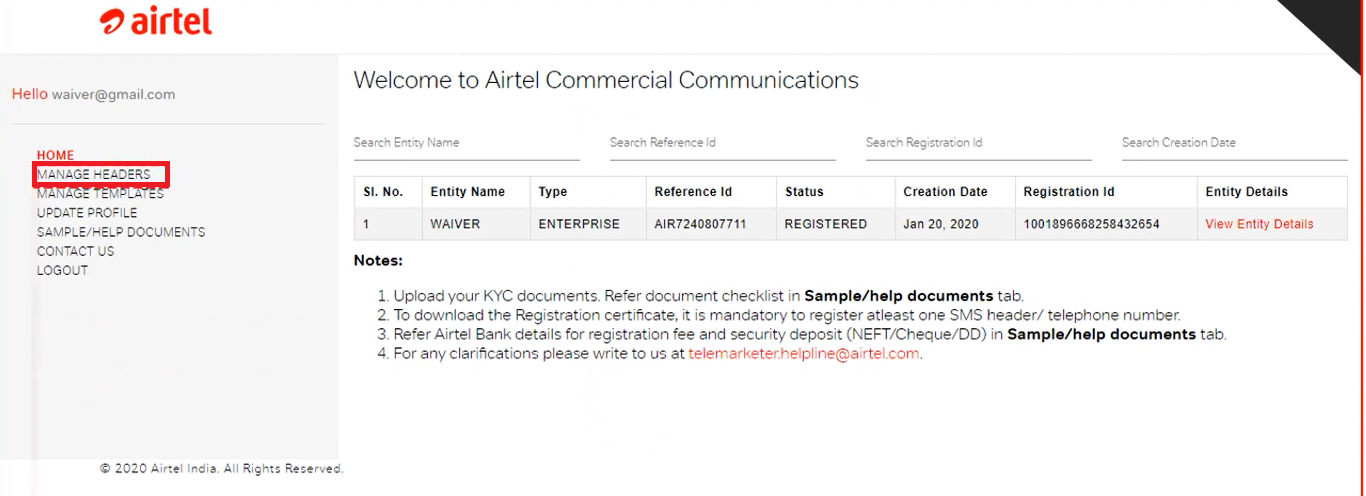The height and width of the screenshot is (496, 1366).
Task: Click the Search Reference Id field
Action: pos(722,143)
